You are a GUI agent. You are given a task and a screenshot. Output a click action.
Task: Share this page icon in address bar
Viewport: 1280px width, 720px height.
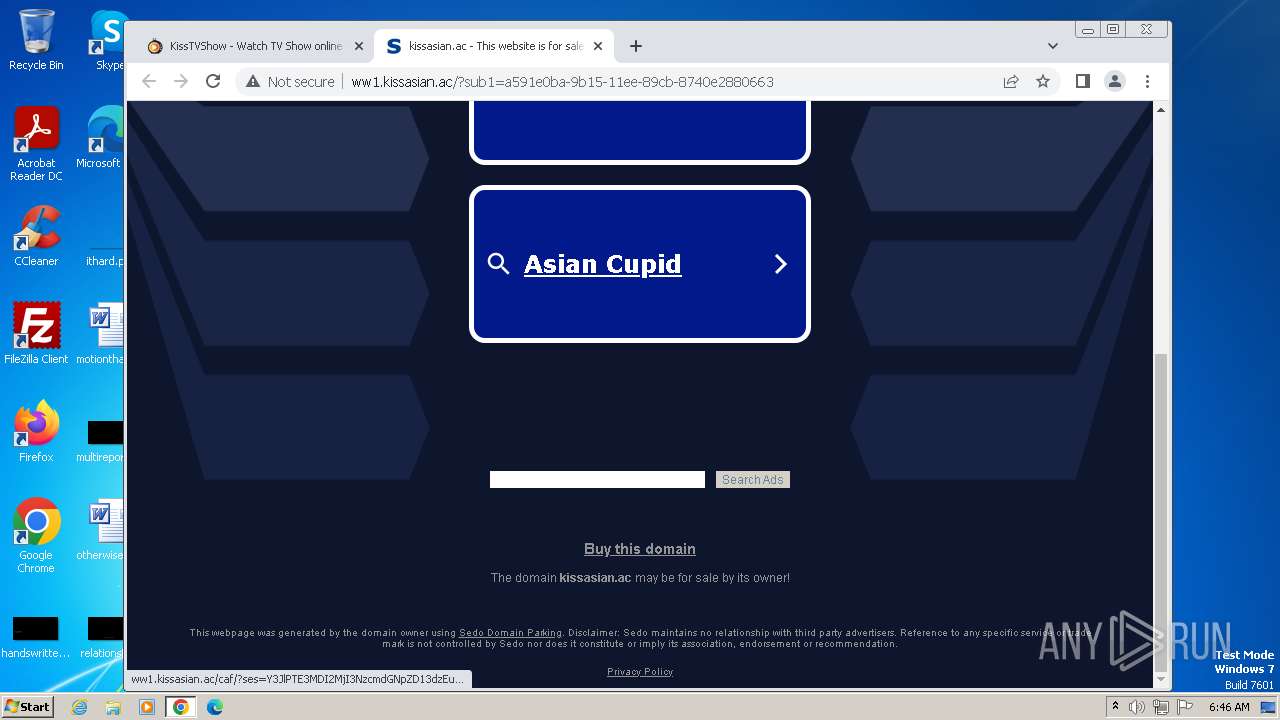1011,81
